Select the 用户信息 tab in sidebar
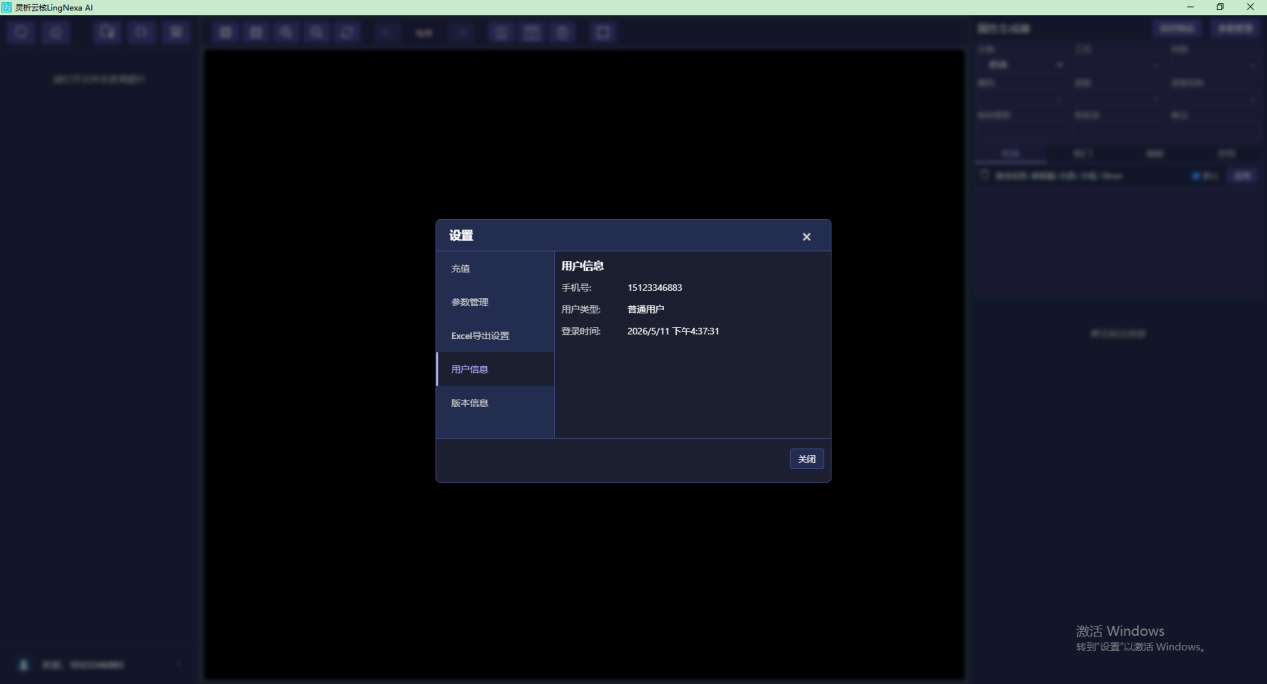This screenshot has width=1267, height=684. pos(495,369)
